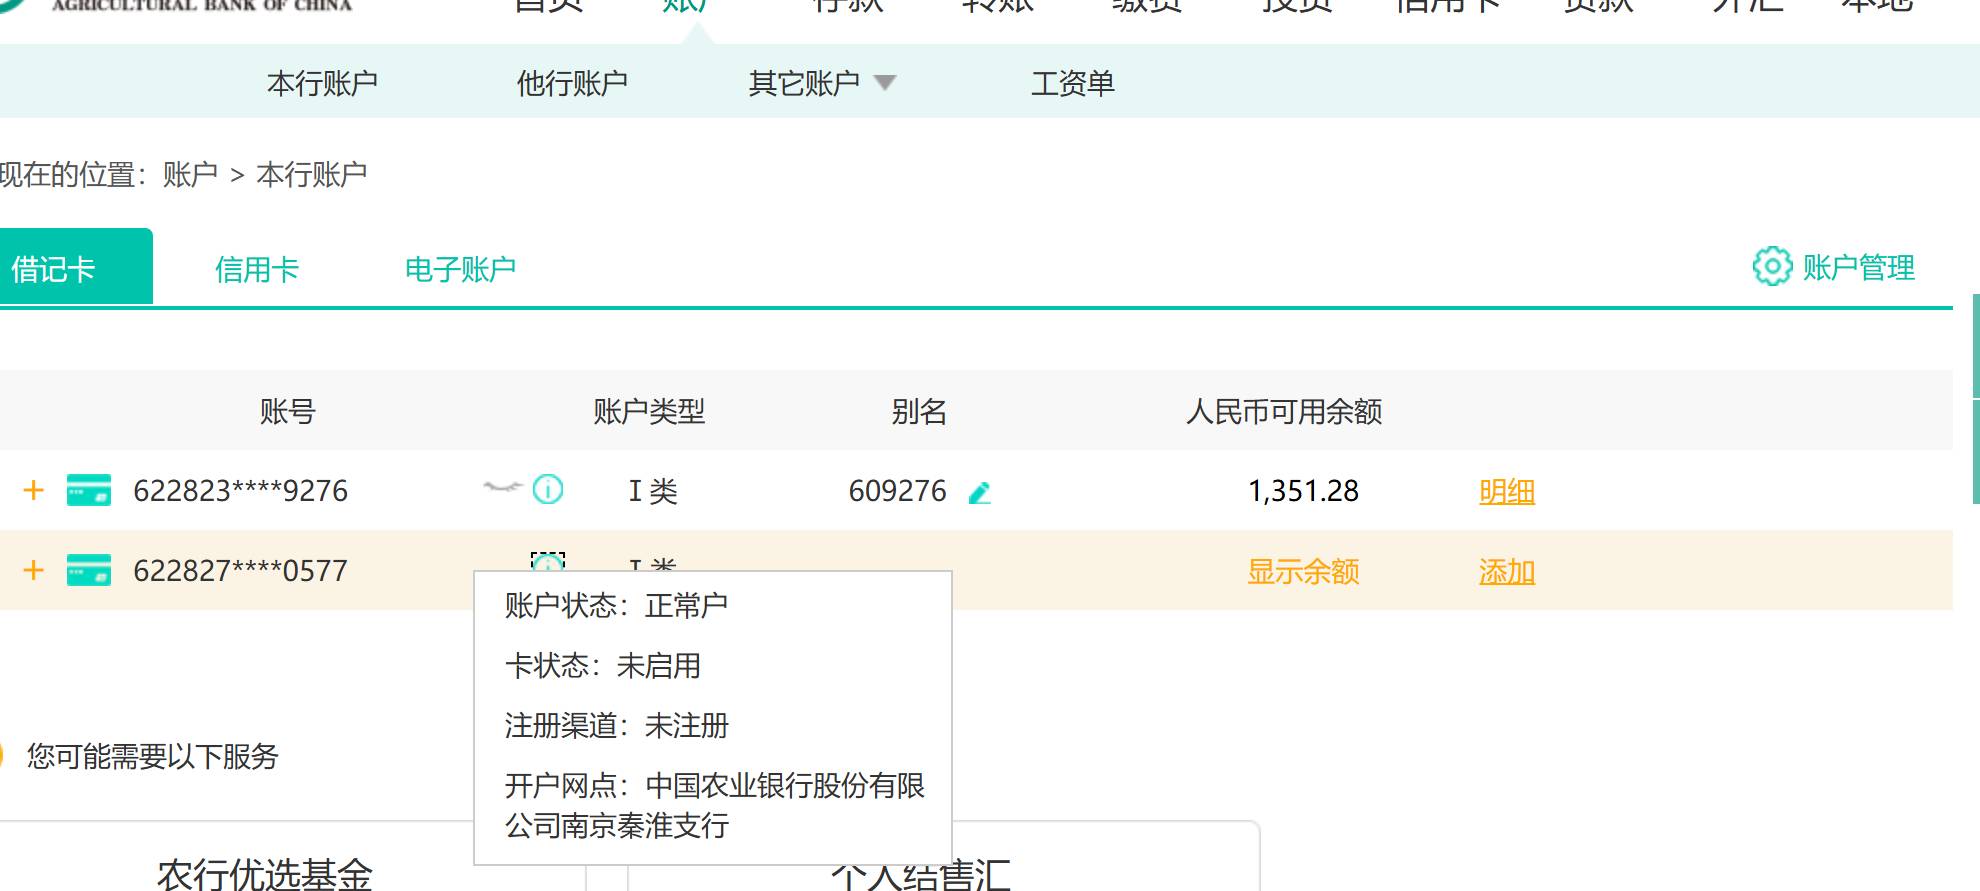Click the 别名 column header
The image size is (1980, 891).
919,411
